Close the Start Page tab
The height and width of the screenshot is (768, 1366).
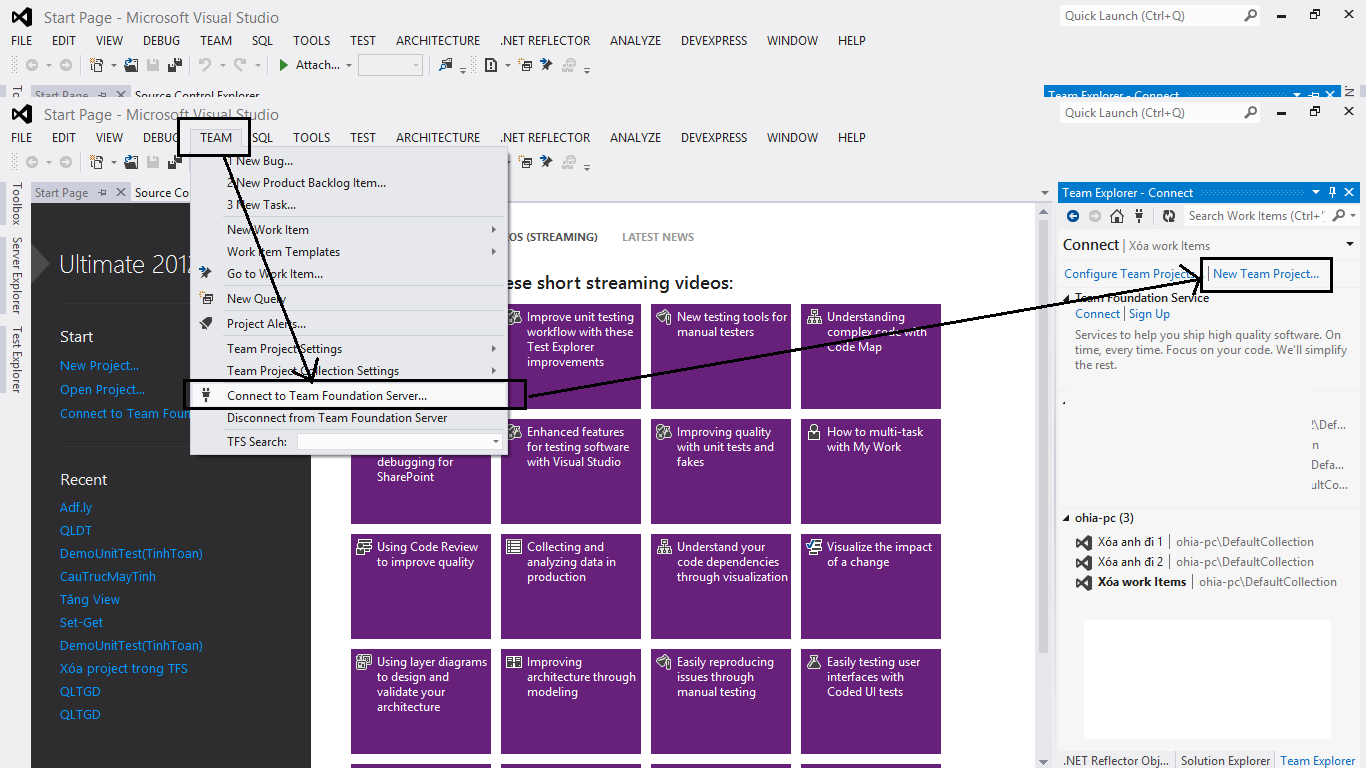121,193
